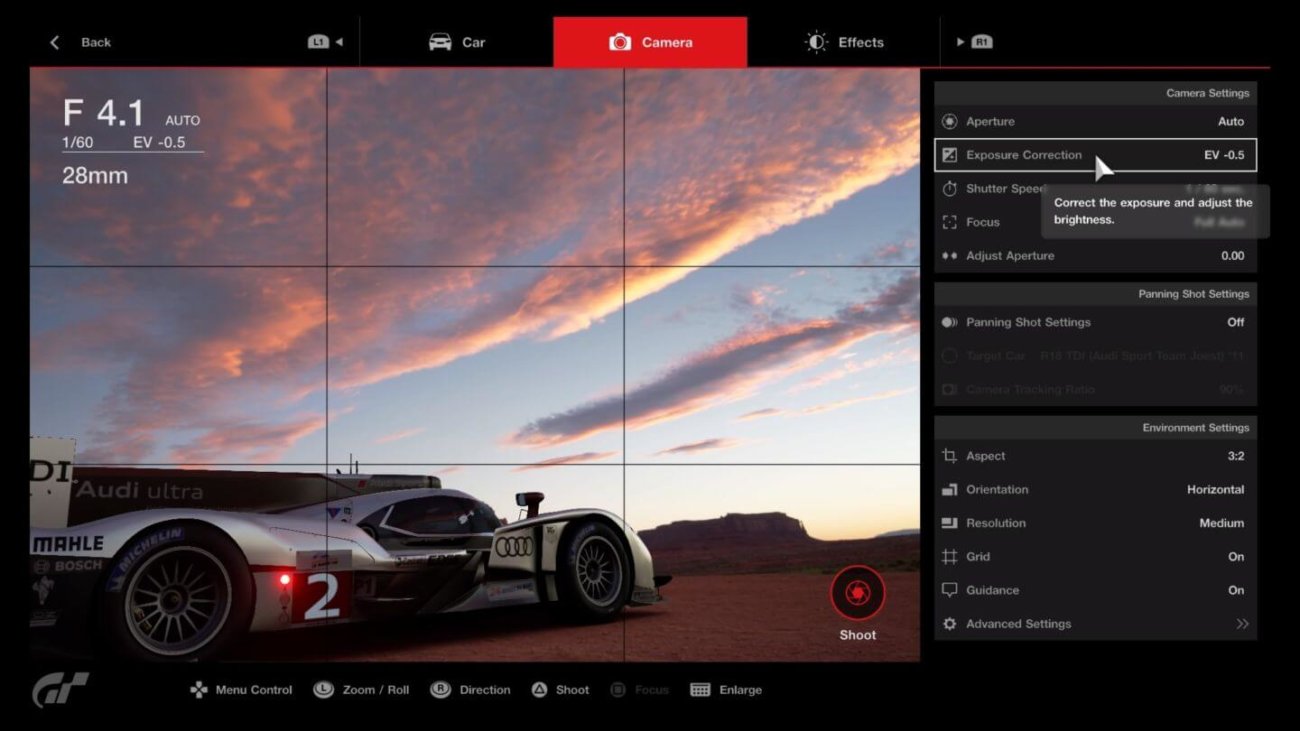1300x731 pixels.
Task: Click the Menu Control icon
Action: (199, 689)
